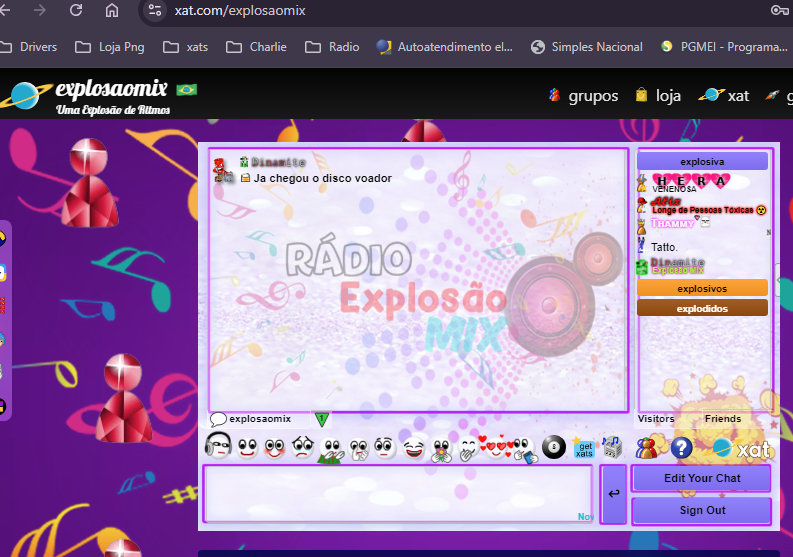Click the radio music player icon
793x557 pixels.
tap(612, 448)
